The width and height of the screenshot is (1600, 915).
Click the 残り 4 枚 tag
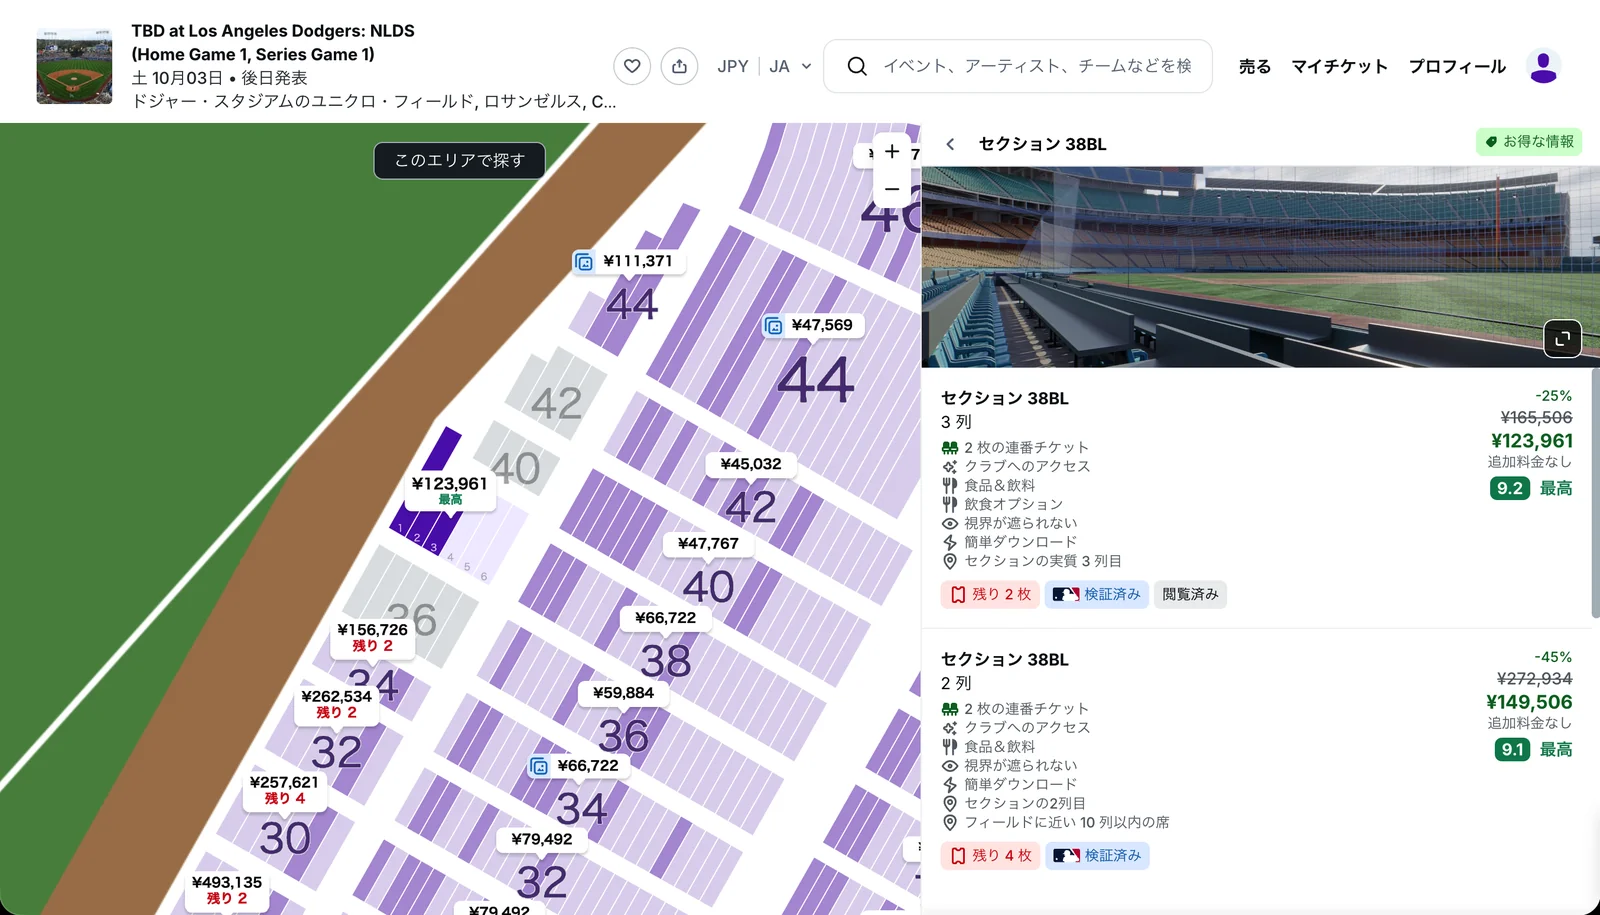tap(990, 855)
